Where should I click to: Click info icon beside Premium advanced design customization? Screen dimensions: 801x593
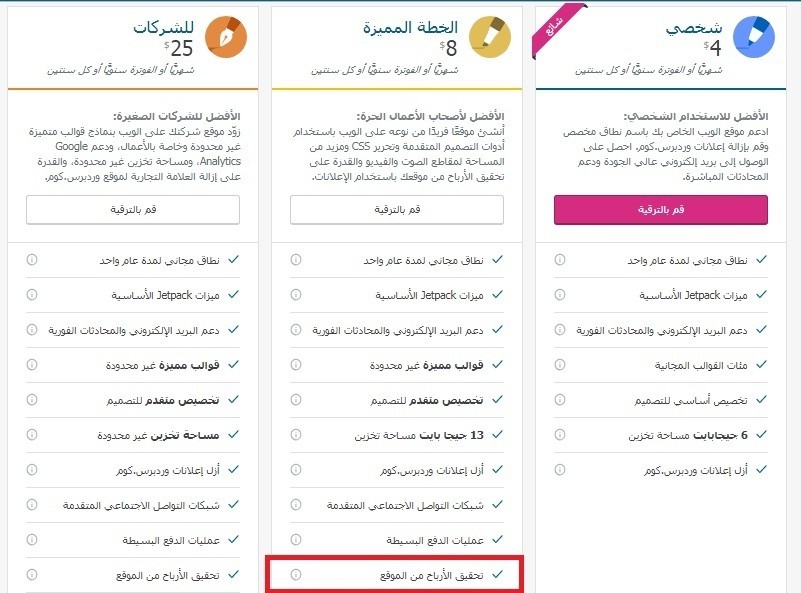pos(295,400)
